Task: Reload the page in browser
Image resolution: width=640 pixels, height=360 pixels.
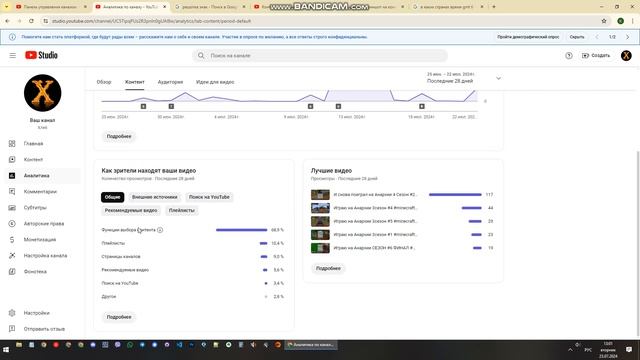Action: click(x=31, y=21)
